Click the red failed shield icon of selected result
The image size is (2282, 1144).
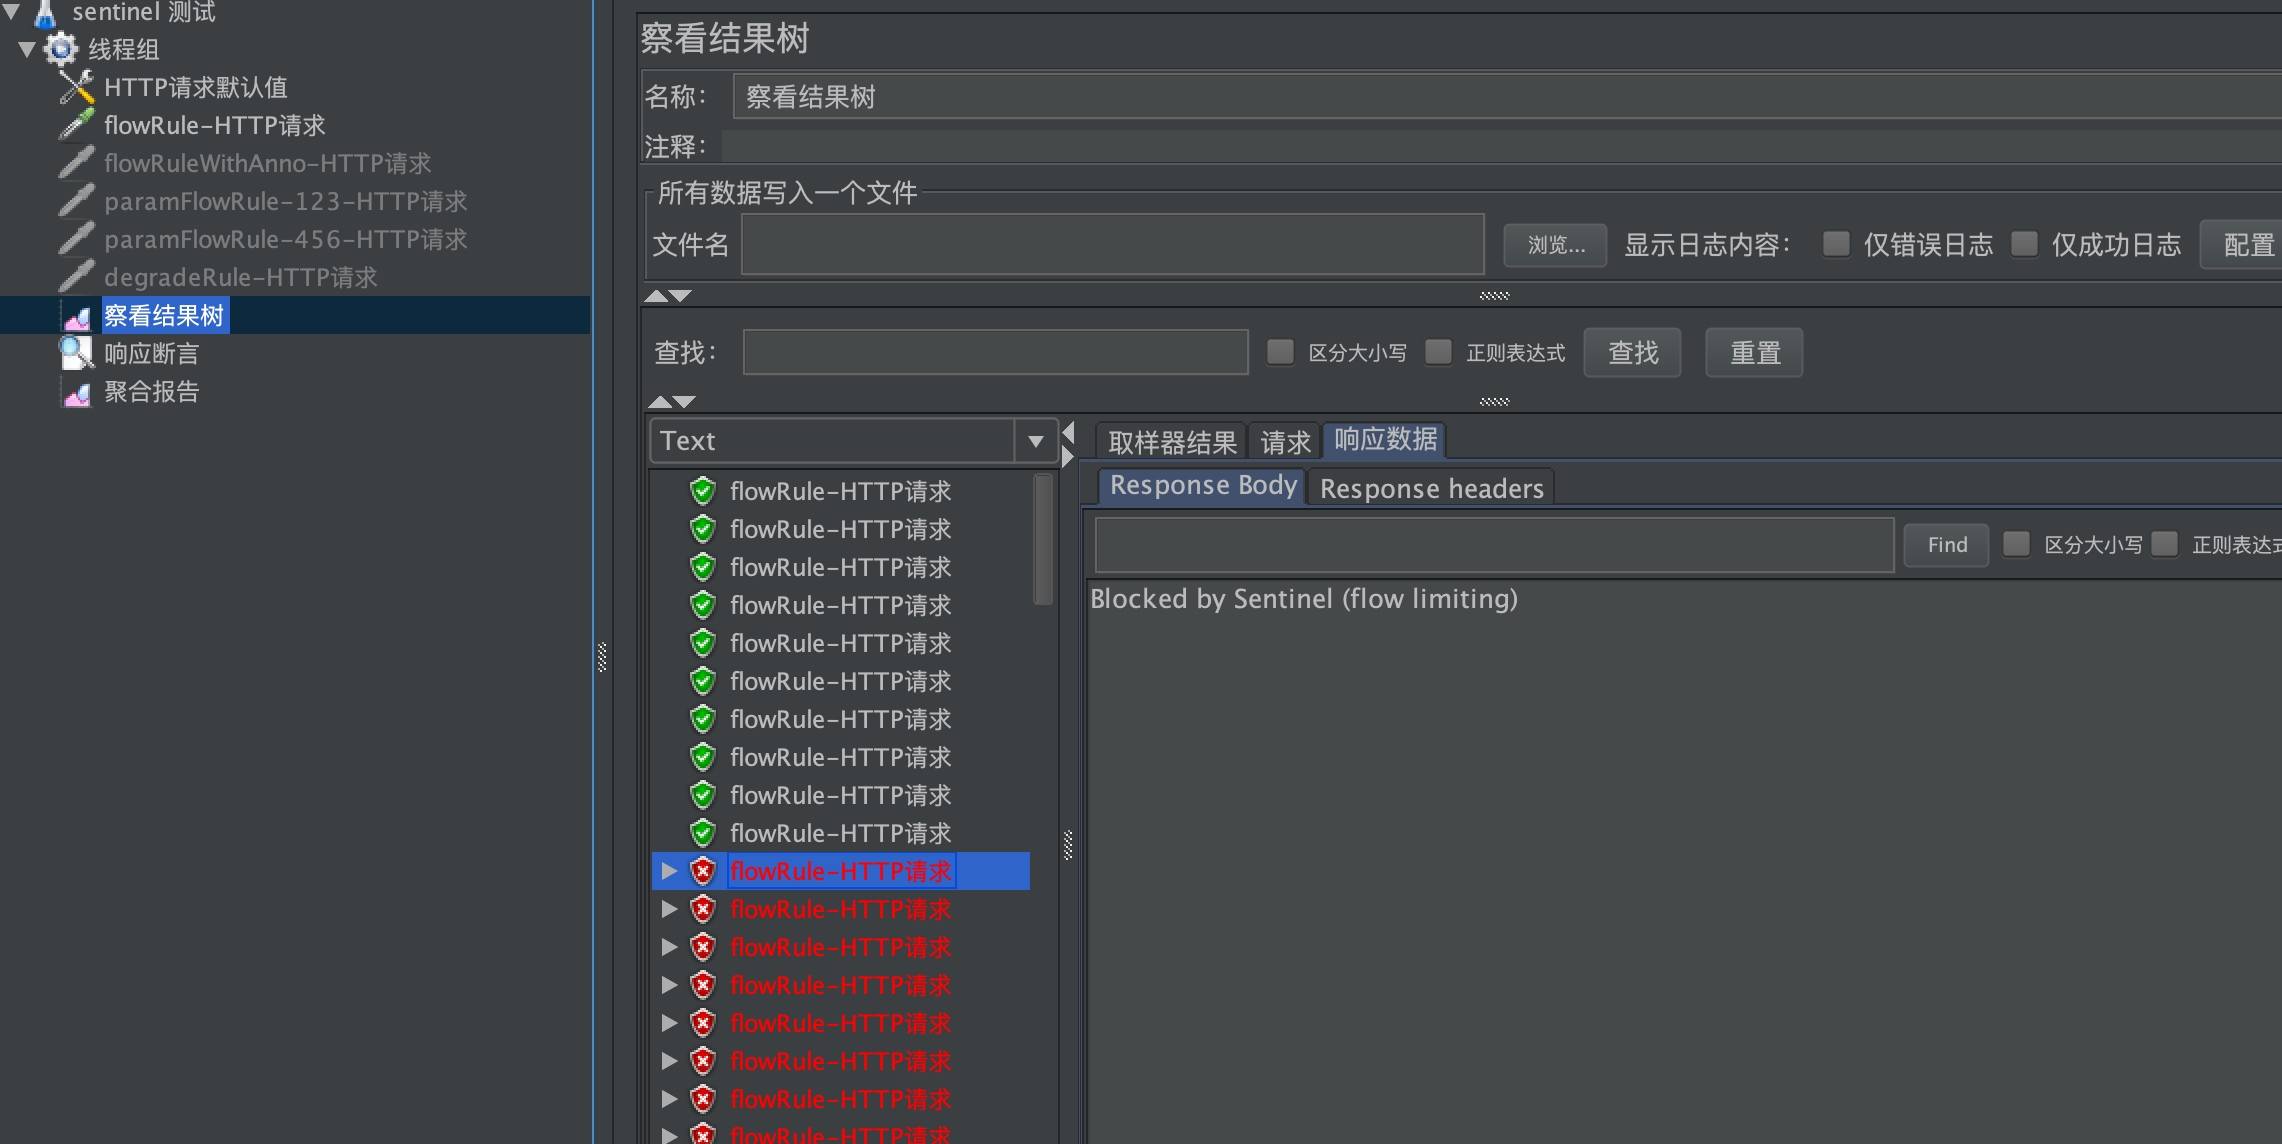pos(703,871)
